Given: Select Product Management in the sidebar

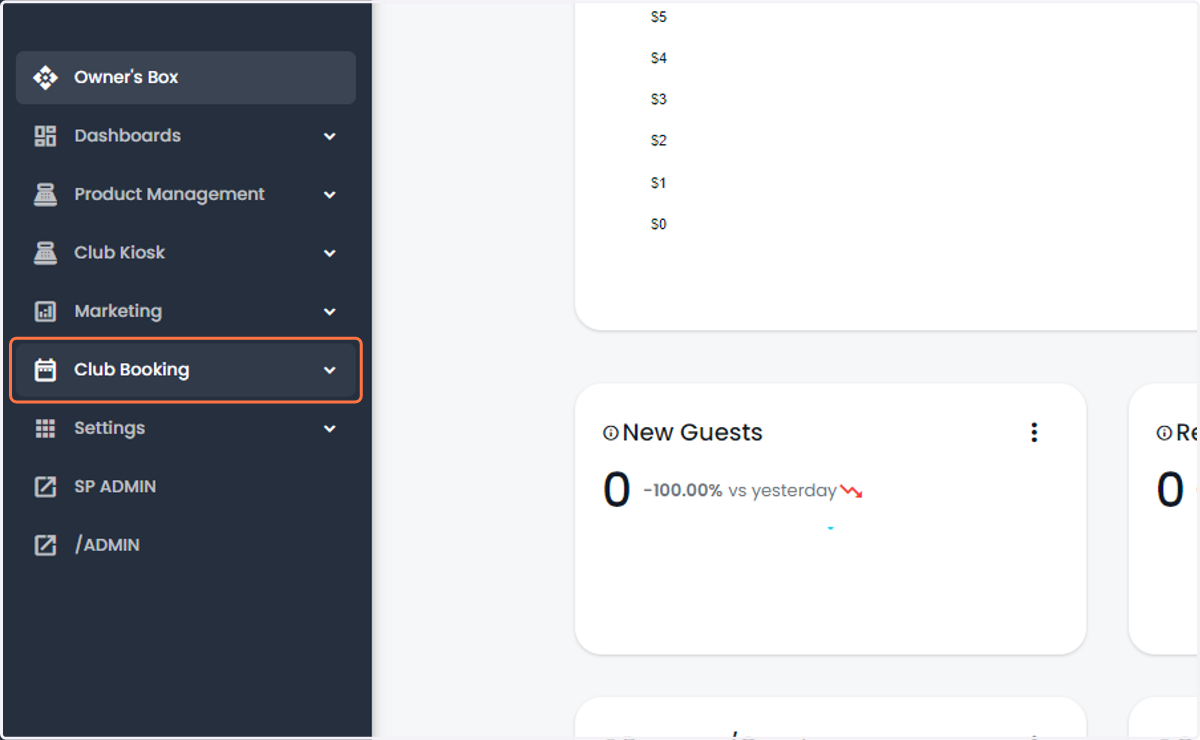Looking at the screenshot, I should point(186,195).
